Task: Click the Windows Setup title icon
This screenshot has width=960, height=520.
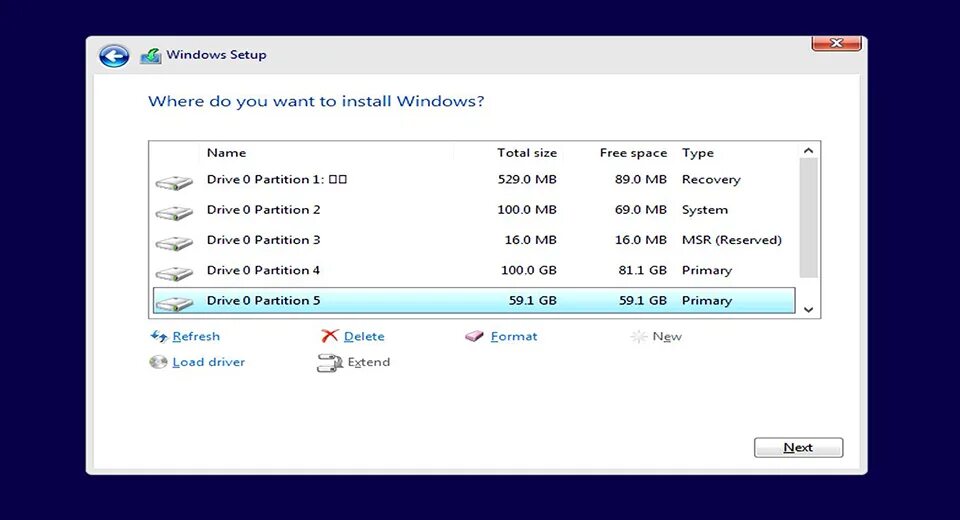Action: coord(151,56)
